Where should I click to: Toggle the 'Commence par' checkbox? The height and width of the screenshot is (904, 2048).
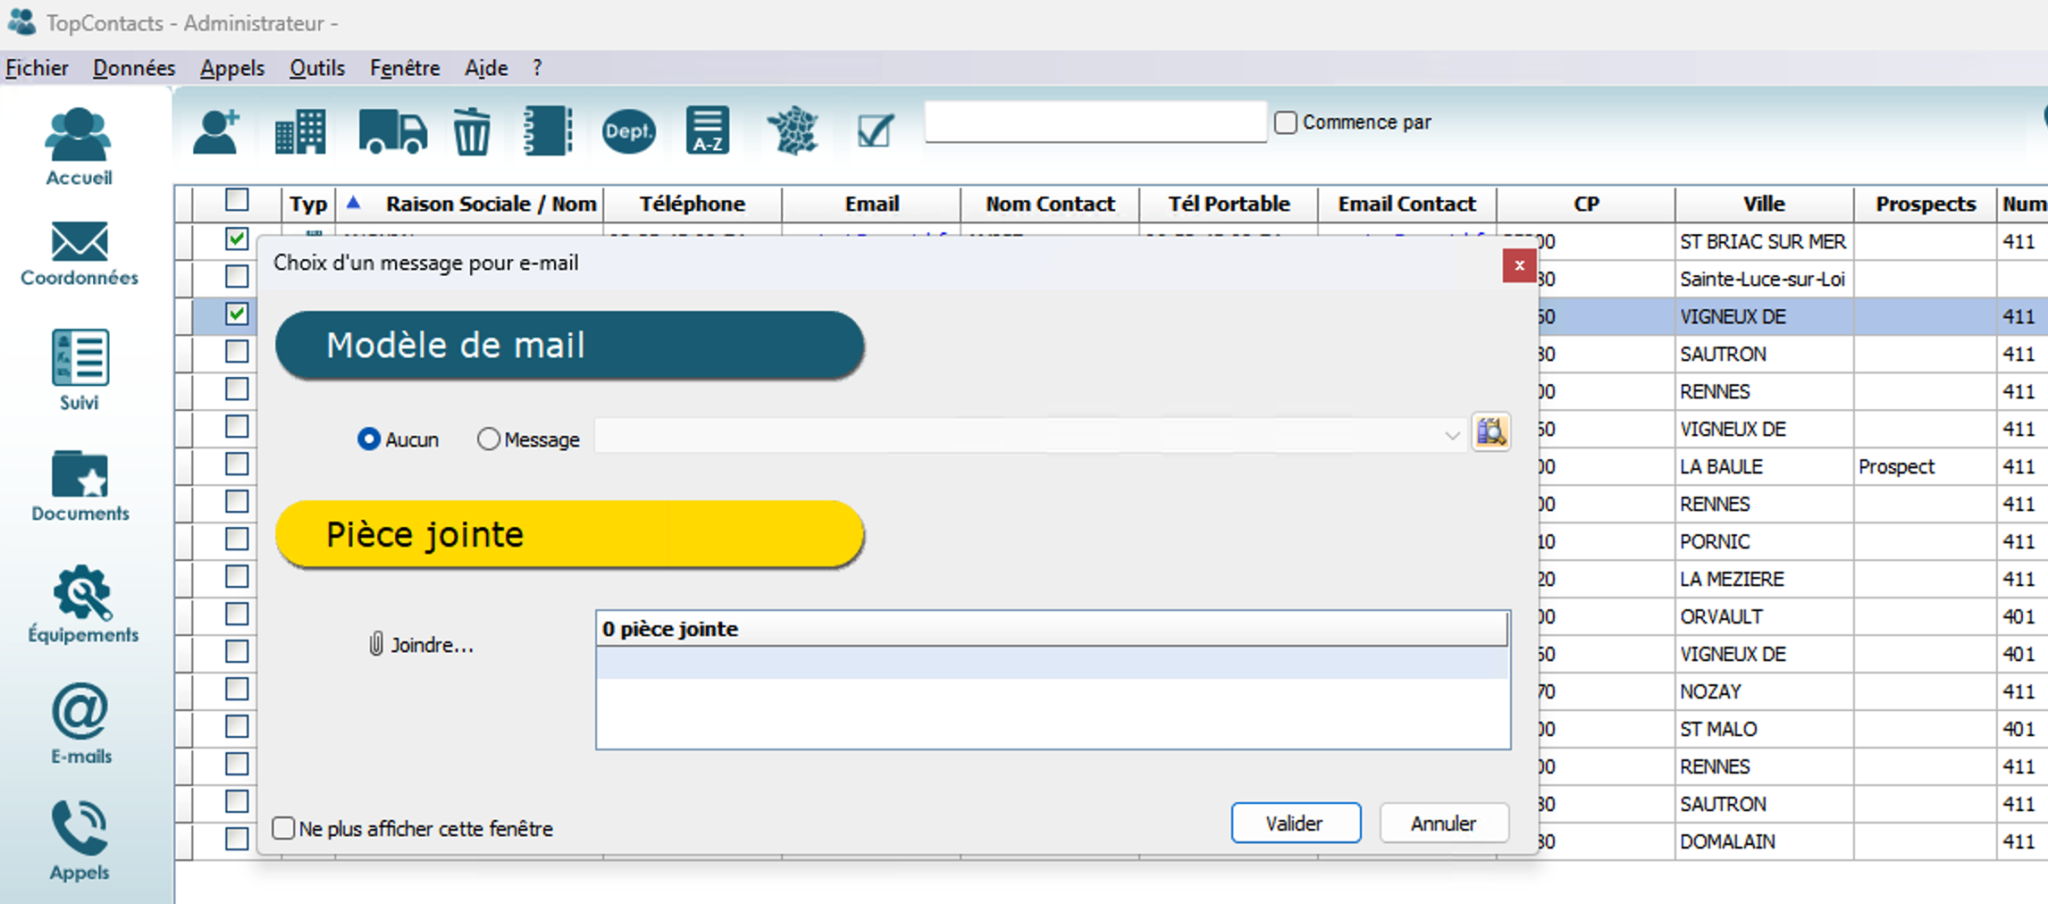tap(1286, 122)
